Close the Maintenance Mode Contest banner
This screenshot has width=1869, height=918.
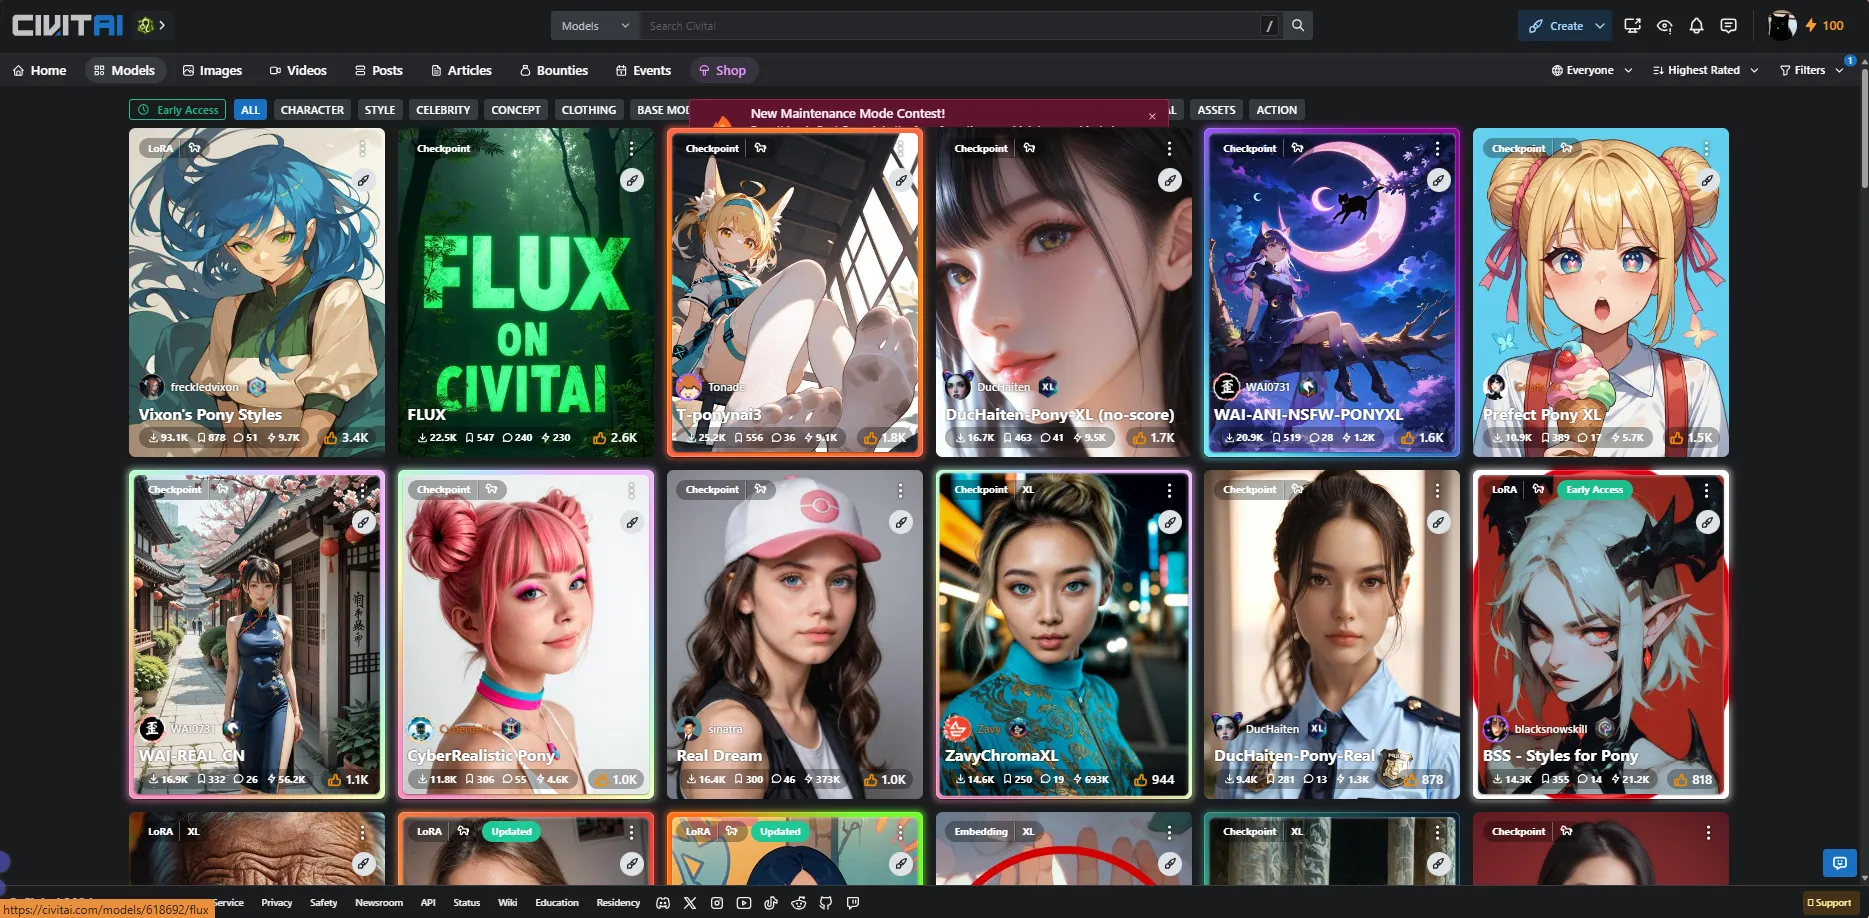[x=1152, y=116]
